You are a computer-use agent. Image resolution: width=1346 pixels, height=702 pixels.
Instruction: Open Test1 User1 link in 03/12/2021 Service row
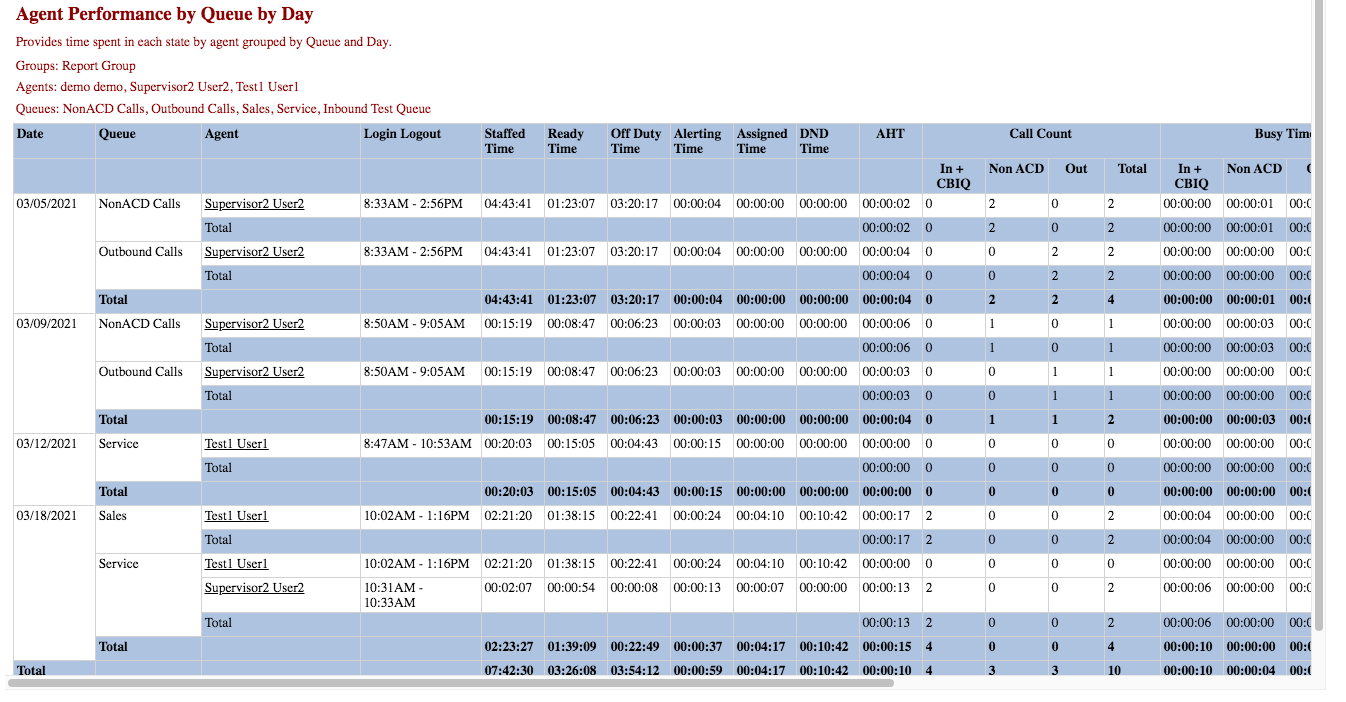click(x=236, y=444)
